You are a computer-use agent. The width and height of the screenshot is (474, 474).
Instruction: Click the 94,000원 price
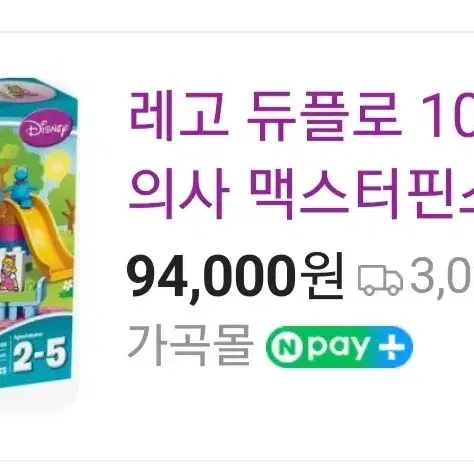click(235, 279)
